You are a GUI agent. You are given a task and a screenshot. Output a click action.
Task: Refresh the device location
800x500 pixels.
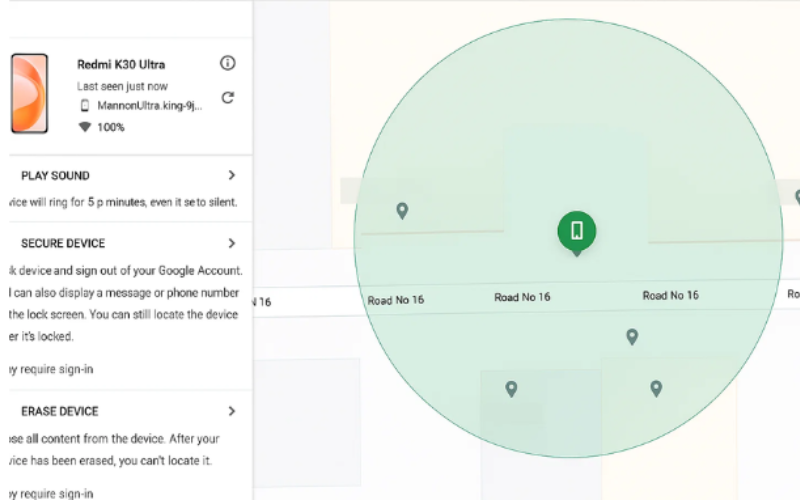coord(228,97)
